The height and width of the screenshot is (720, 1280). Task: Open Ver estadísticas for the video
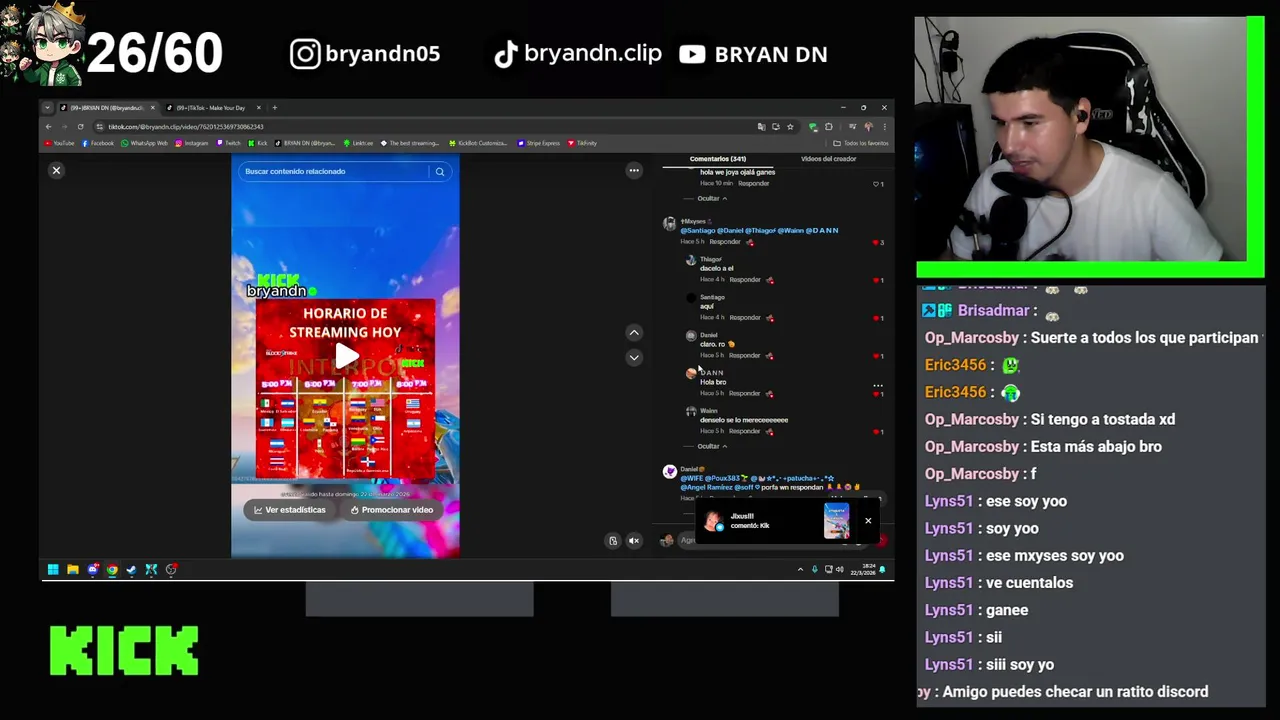[x=289, y=510]
